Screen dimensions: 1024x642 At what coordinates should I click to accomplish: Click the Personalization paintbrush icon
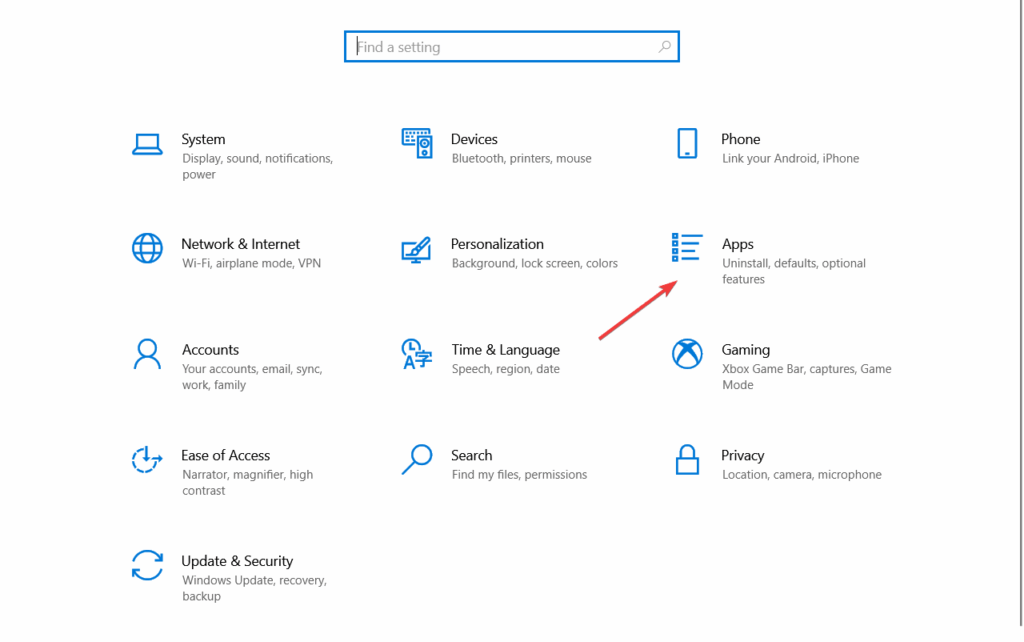(x=417, y=249)
